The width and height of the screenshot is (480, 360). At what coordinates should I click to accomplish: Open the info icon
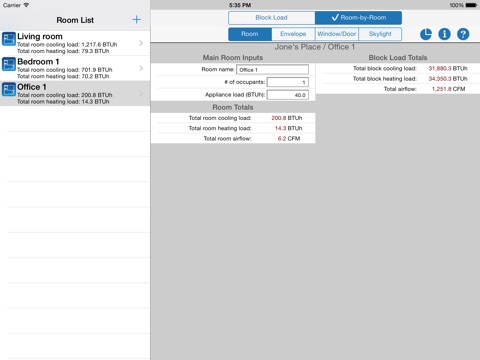point(444,34)
